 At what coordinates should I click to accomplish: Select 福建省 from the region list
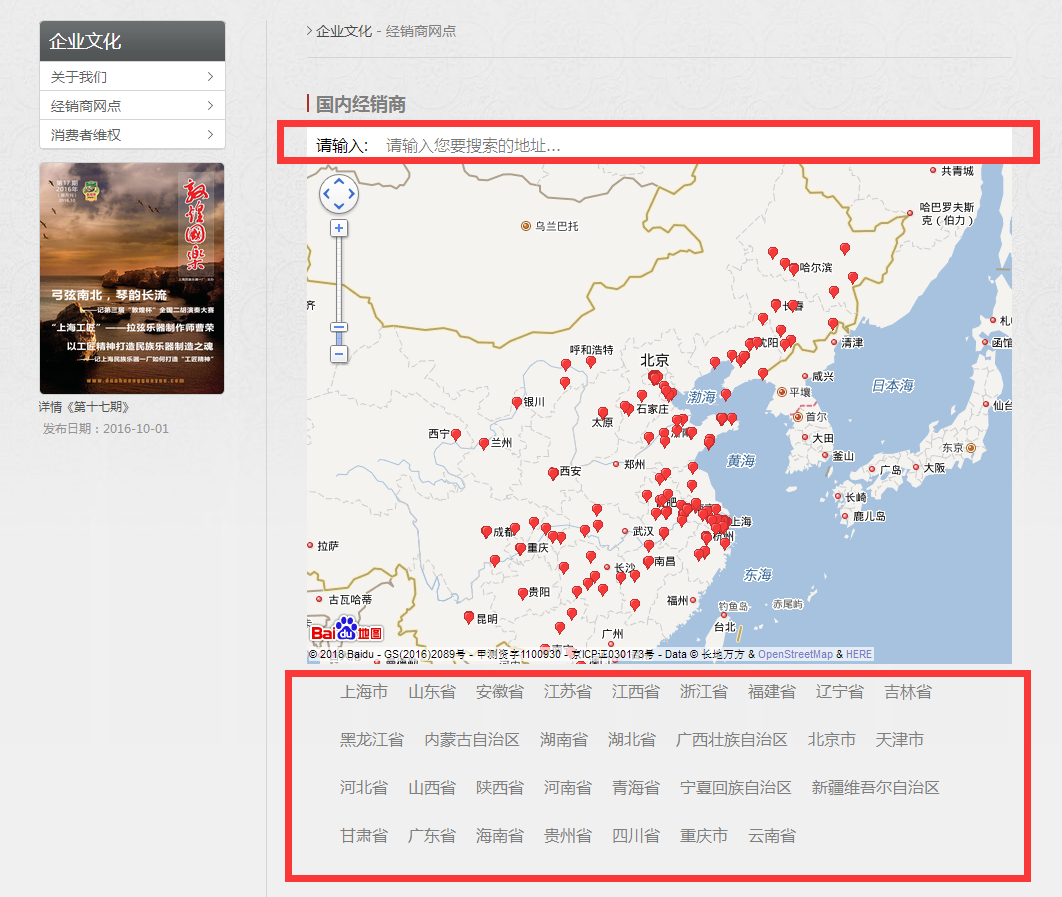(771, 692)
